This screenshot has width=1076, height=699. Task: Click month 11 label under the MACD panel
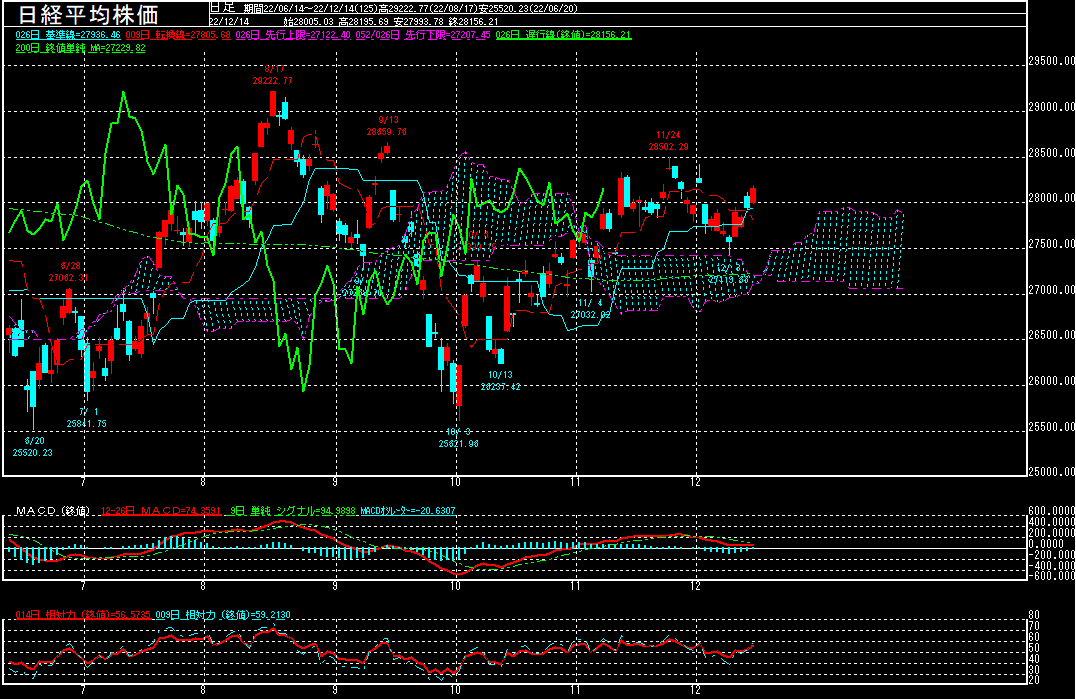(x=575, y=587)
